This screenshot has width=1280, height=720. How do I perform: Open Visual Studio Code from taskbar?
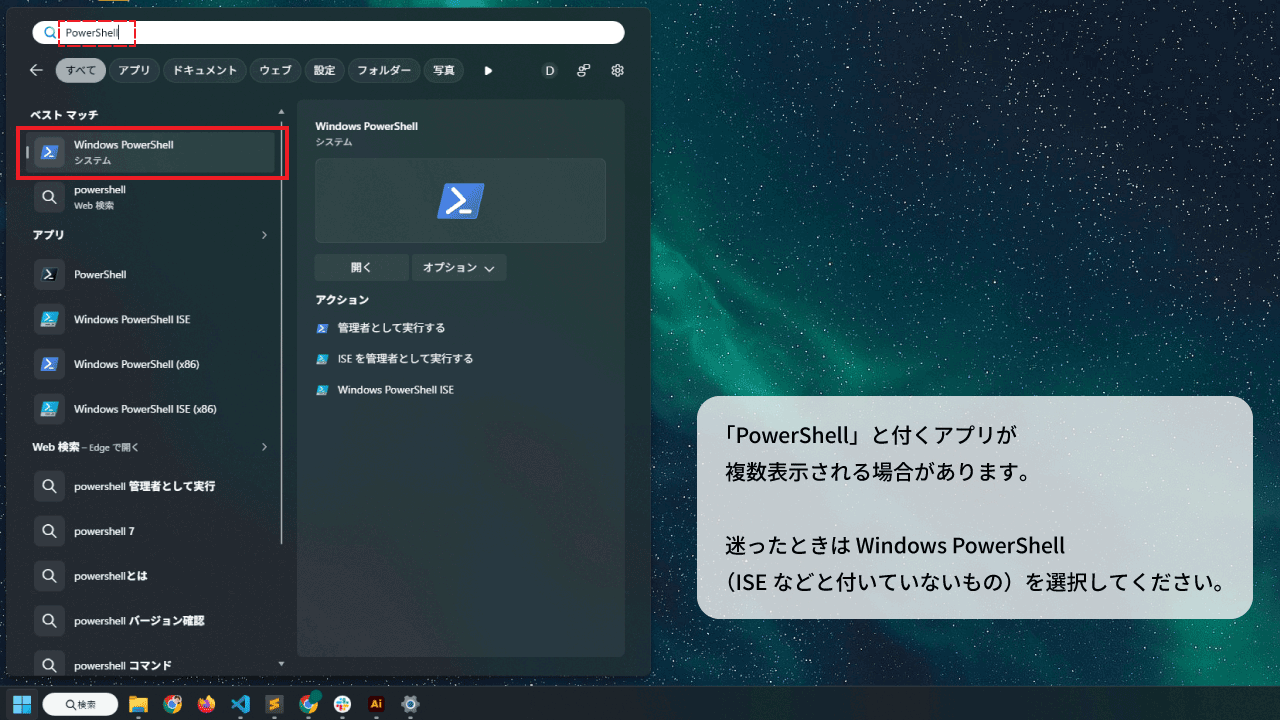click(240, 704)
